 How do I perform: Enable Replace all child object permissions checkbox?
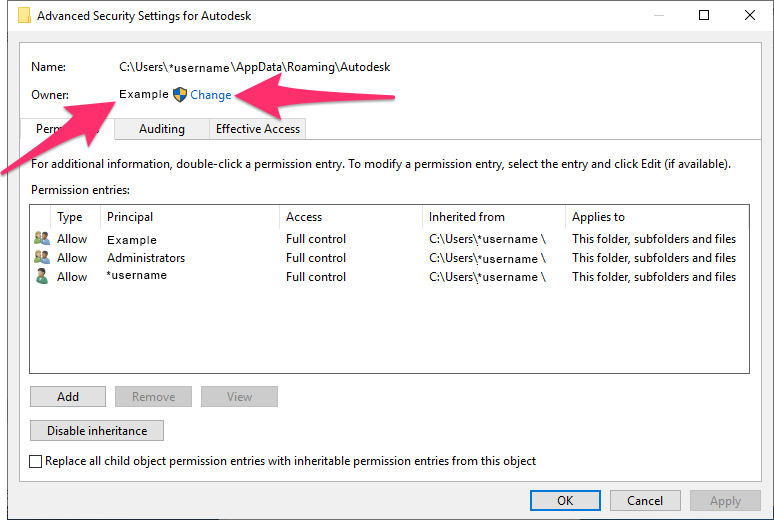(x=37, y=462)
